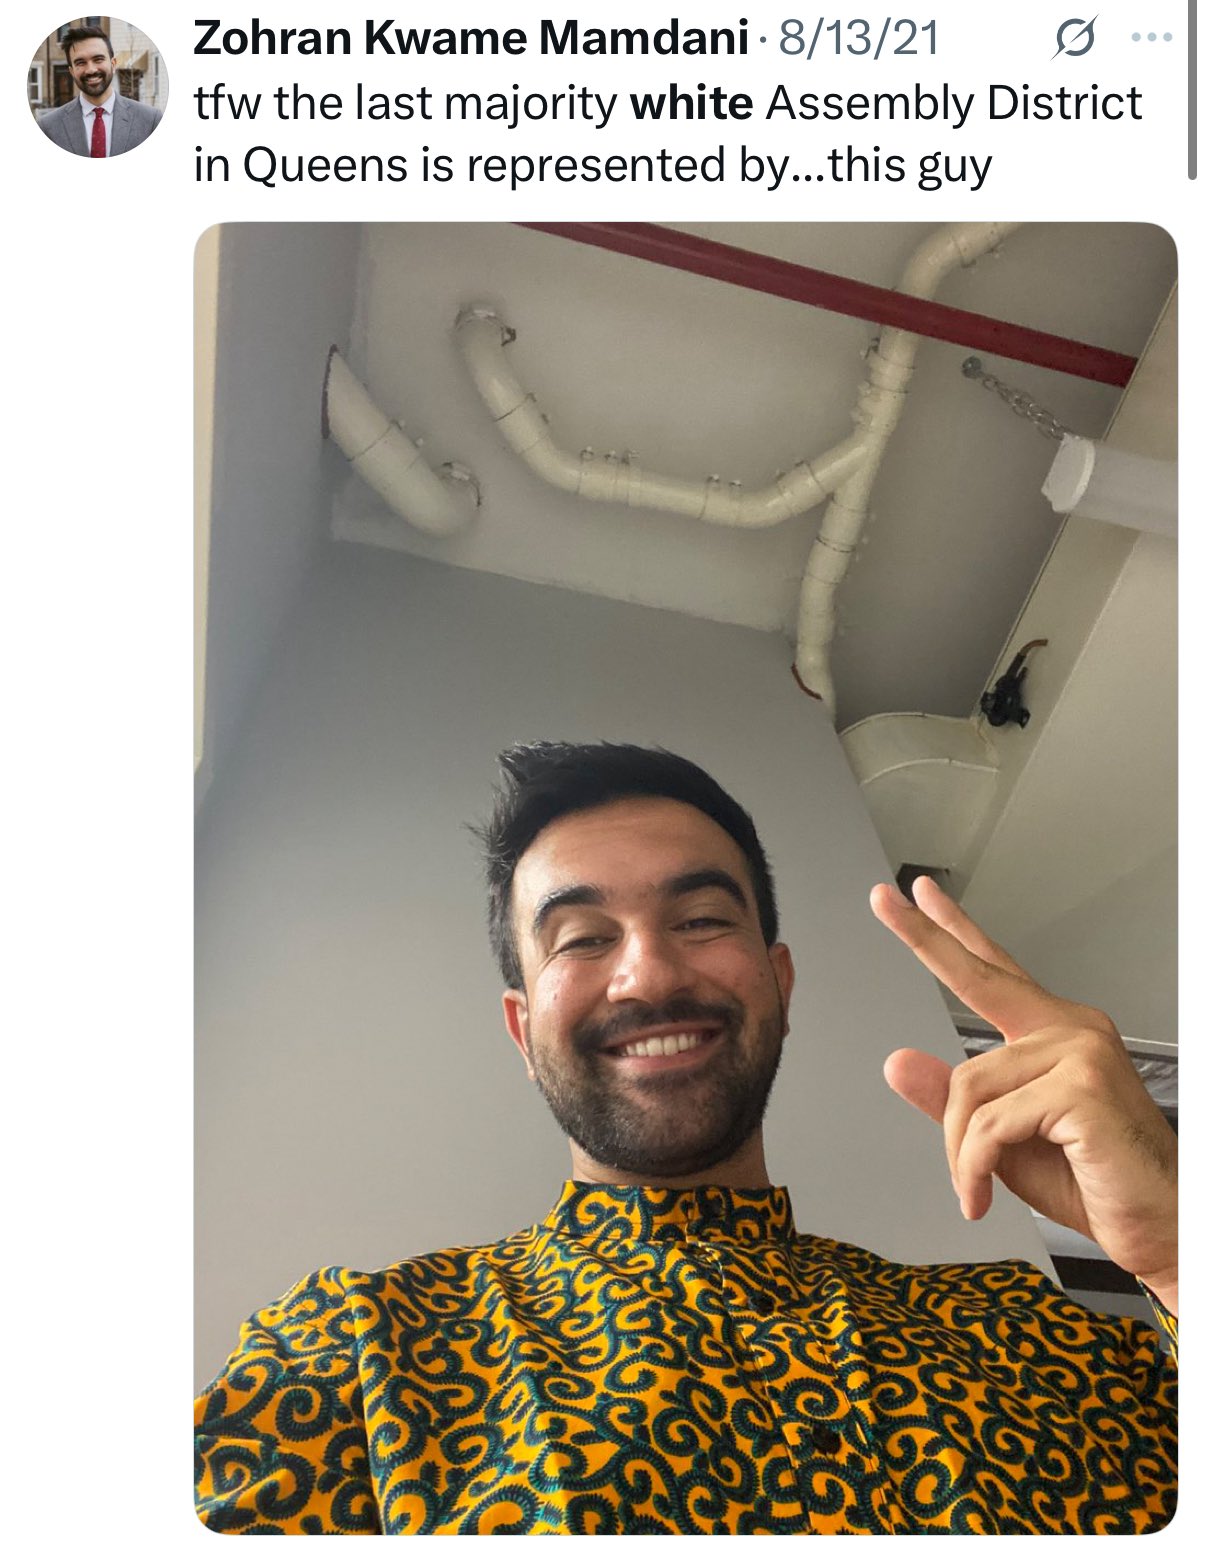Screen dimensions: 1206x1556
Task: Open the post via the 8/13/21 date
Action: click(858, 39)
